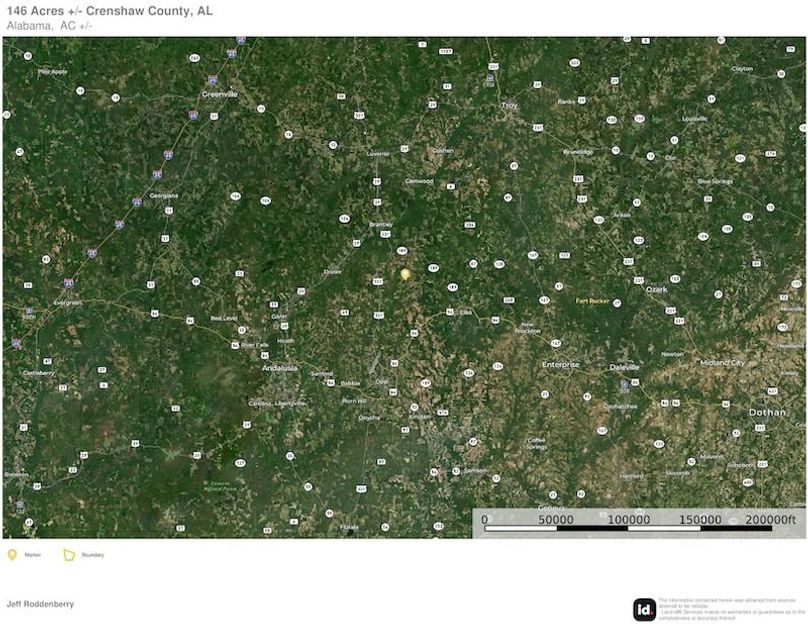Click the Enterprise city label

pos(560,365)
